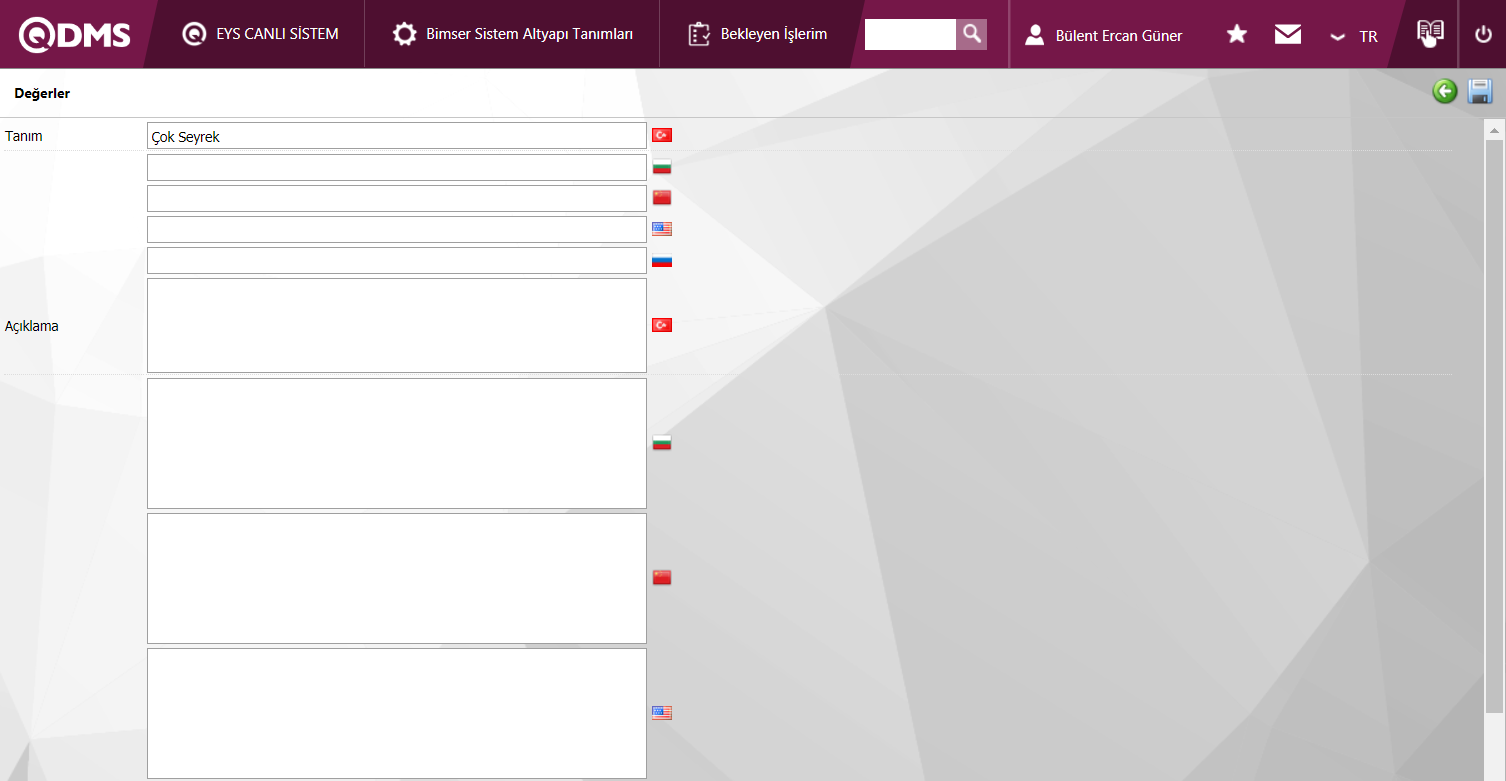Image resolution: width=1506 pixels, height=781 pixels.
Task: Click Tanım Bulgarian language input field
Action: pyautogui.click(x=397, y=167)
